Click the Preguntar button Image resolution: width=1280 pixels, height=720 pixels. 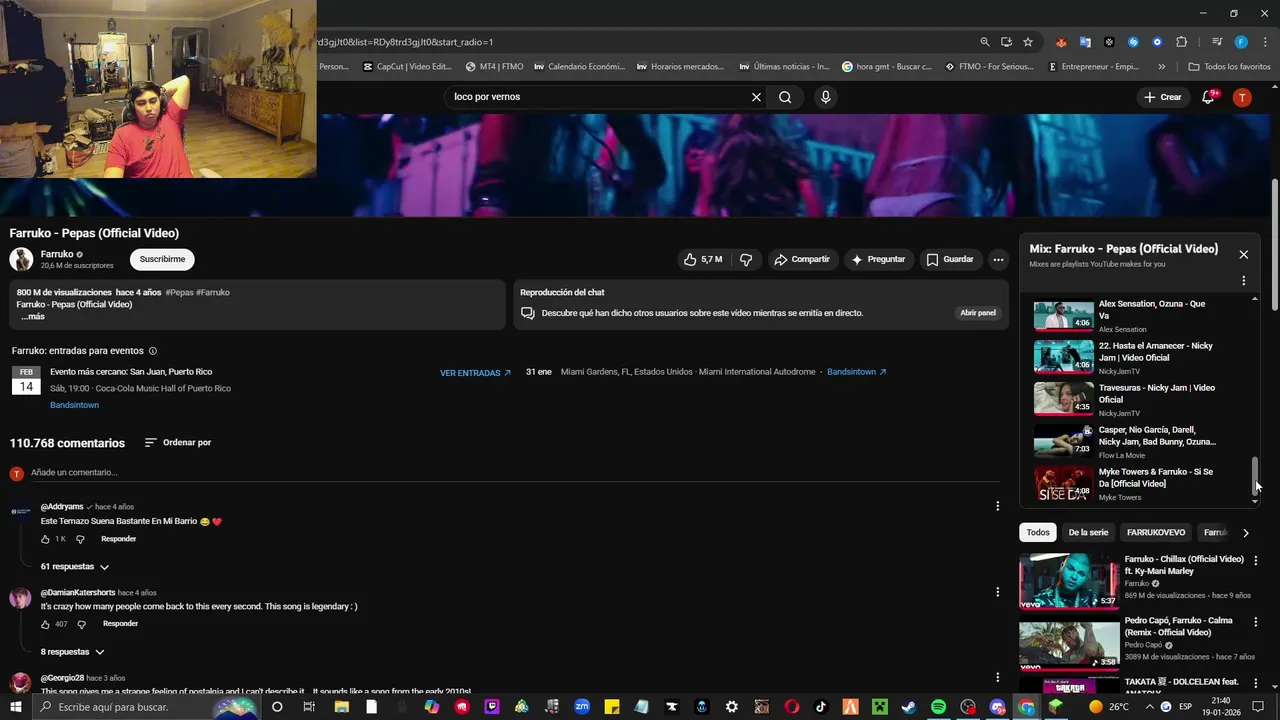point(877,259)
